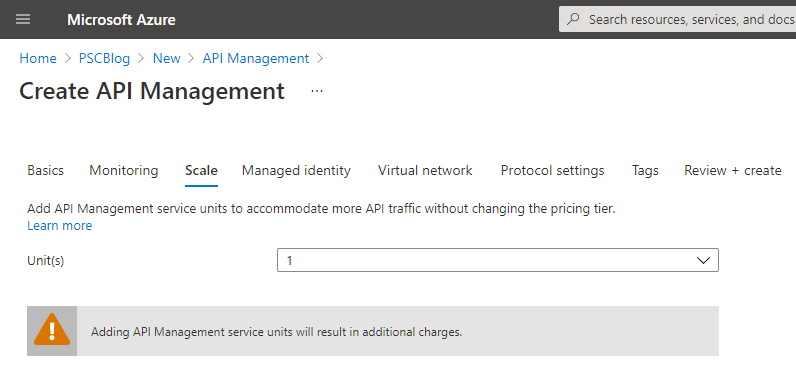
Task: Go to the Review + create tab
Action: click(733, 171)
